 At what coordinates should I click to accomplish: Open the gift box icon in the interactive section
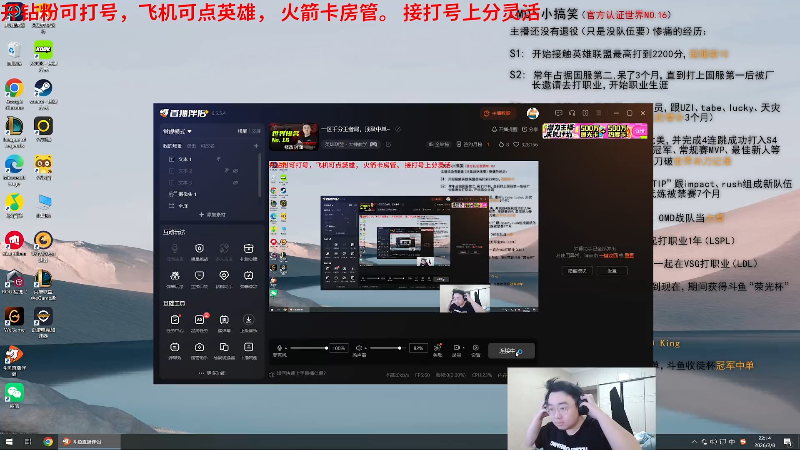click(x=248, y=248)
